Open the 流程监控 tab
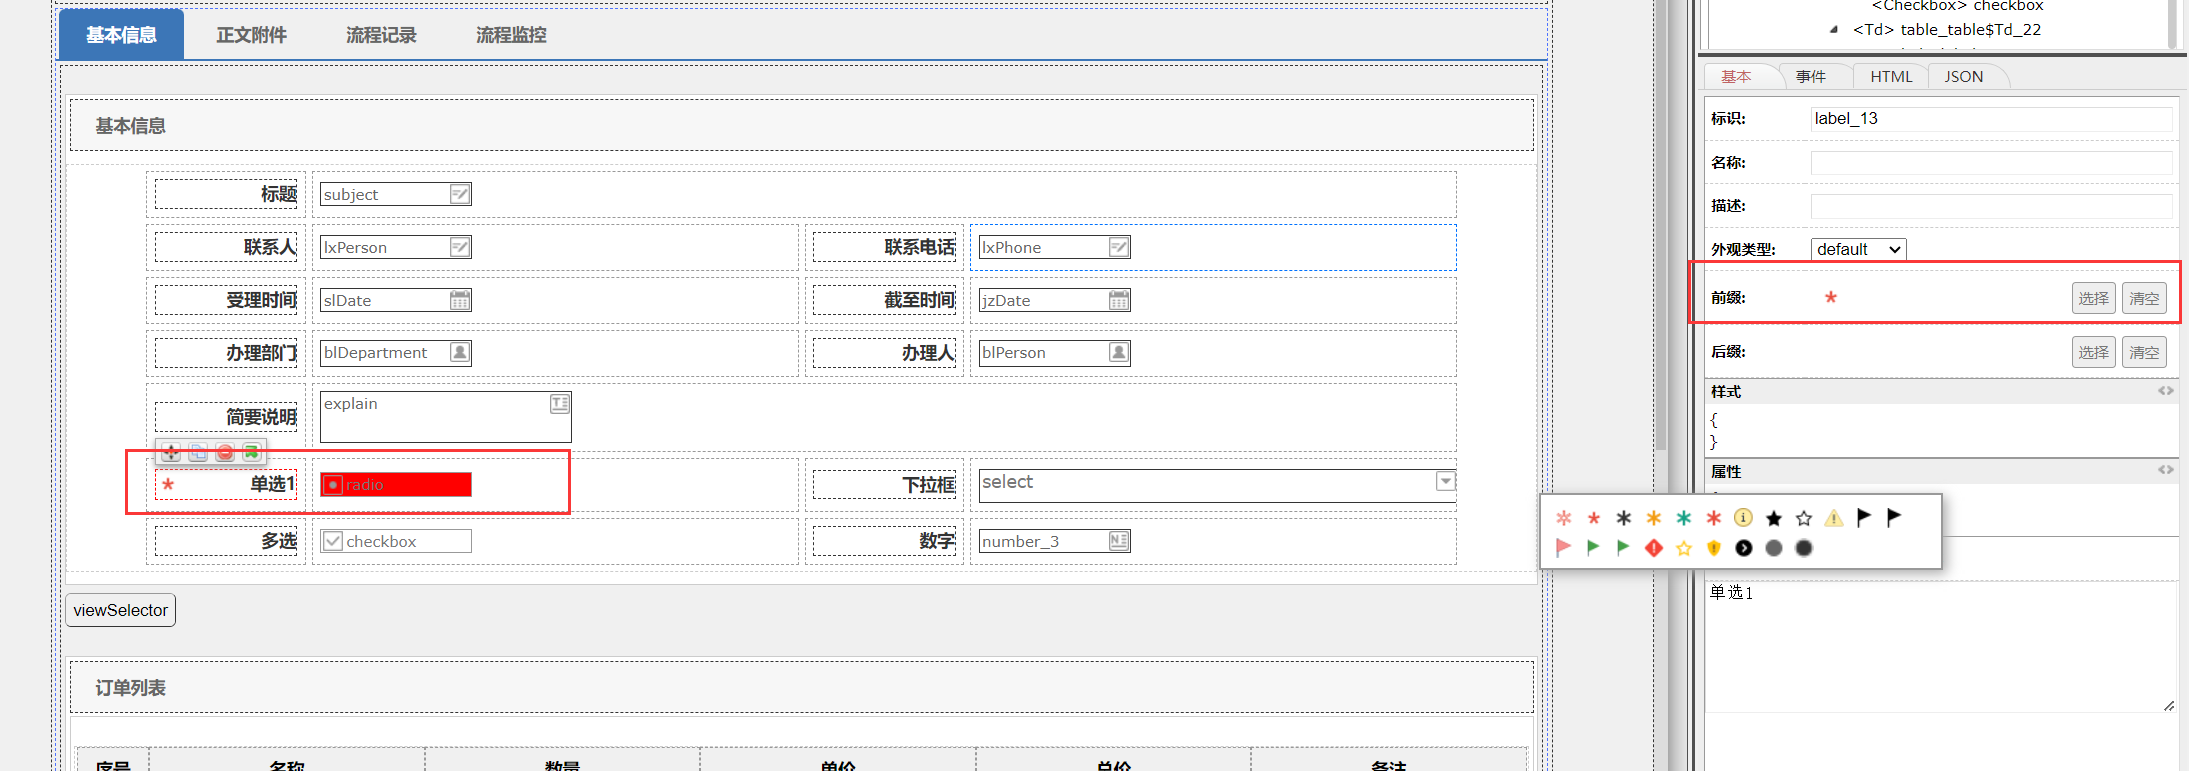 coord(511,35)
